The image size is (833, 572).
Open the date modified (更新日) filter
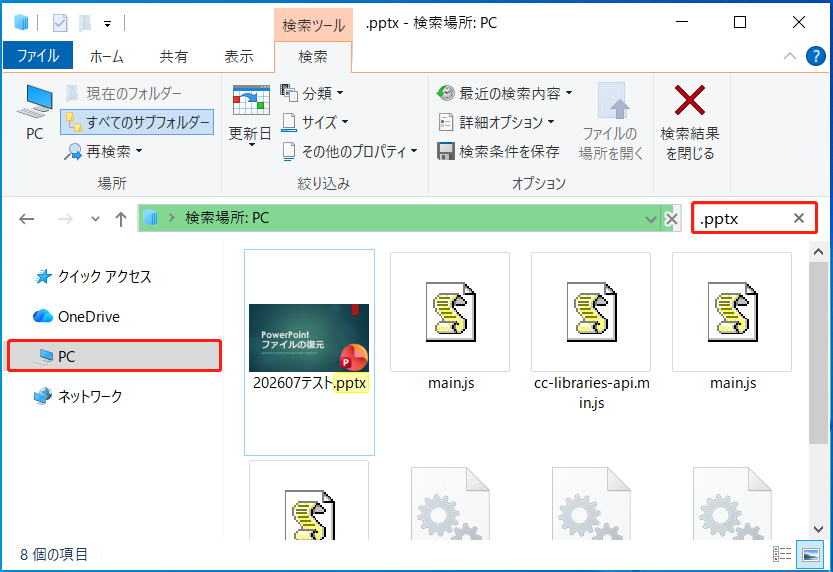click(x=250, y=115)
